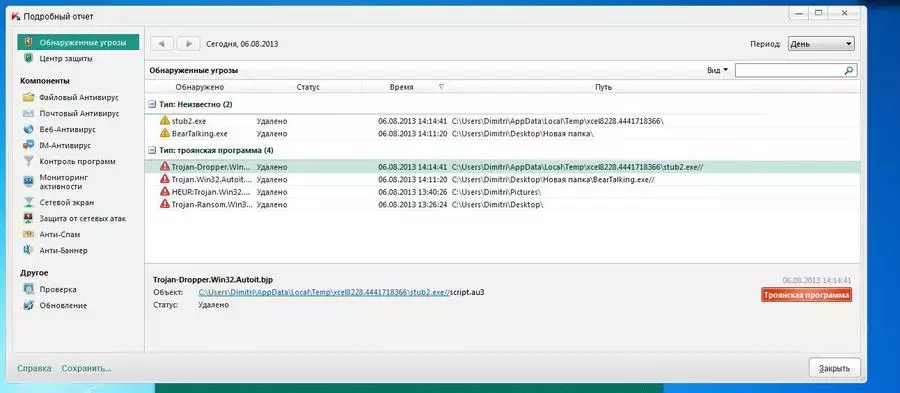Select Обнаруженные угрозы in sidebar
The width and height of the screenshot is (900, 393).
pyautogui.click(x=78, y=42)
